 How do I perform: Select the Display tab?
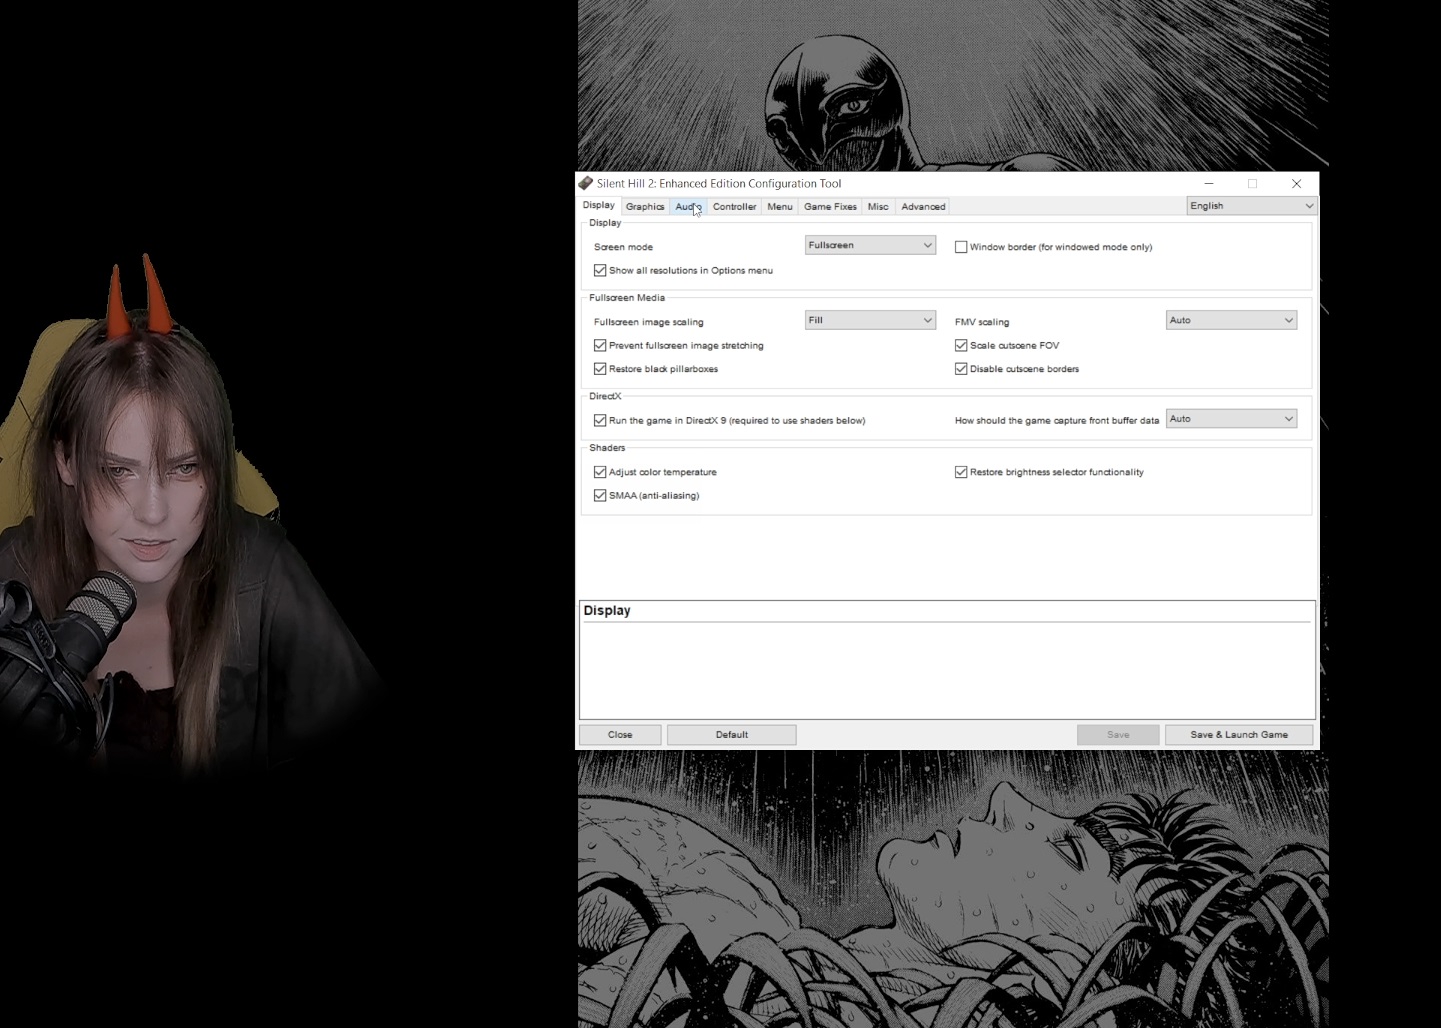(599, 205)
